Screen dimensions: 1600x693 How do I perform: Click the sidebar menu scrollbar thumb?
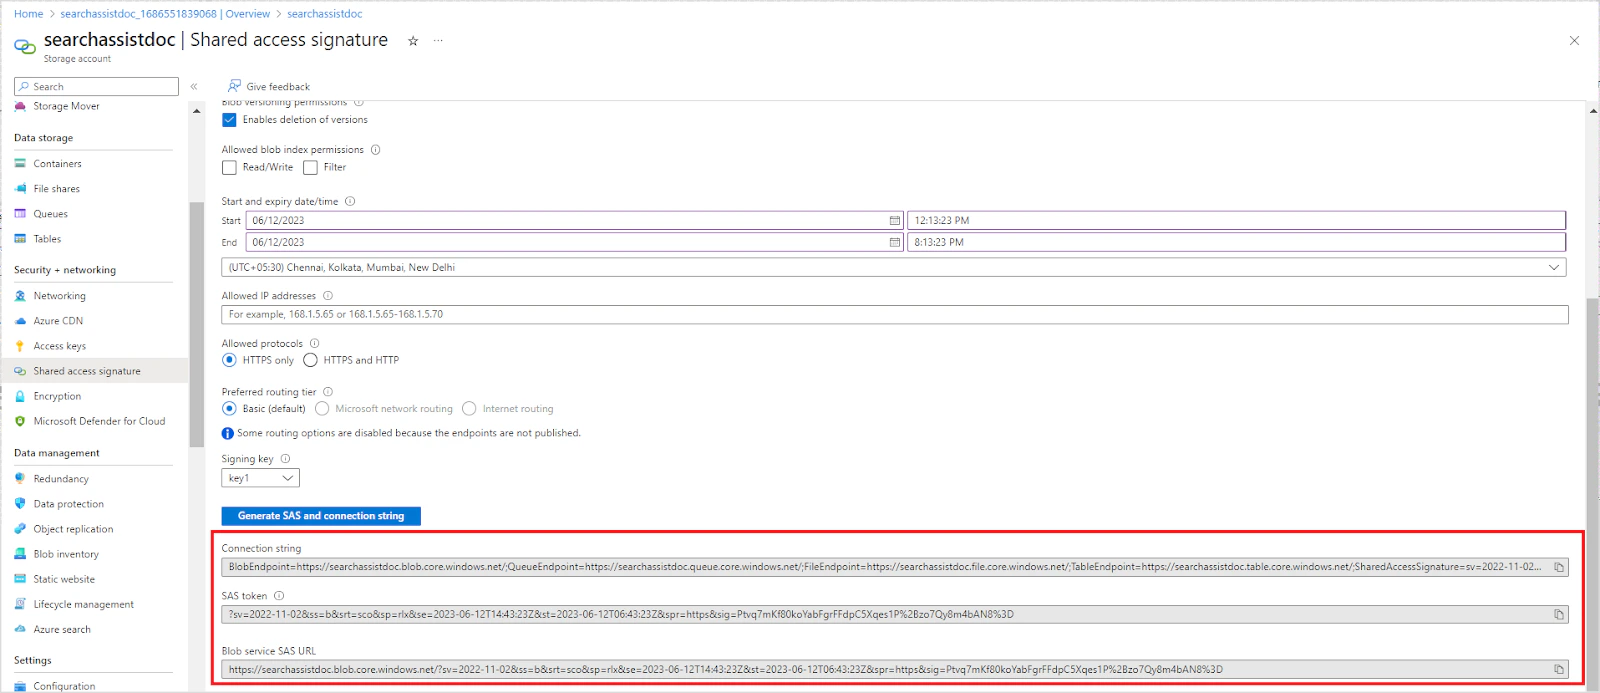(x=197, y=324)
